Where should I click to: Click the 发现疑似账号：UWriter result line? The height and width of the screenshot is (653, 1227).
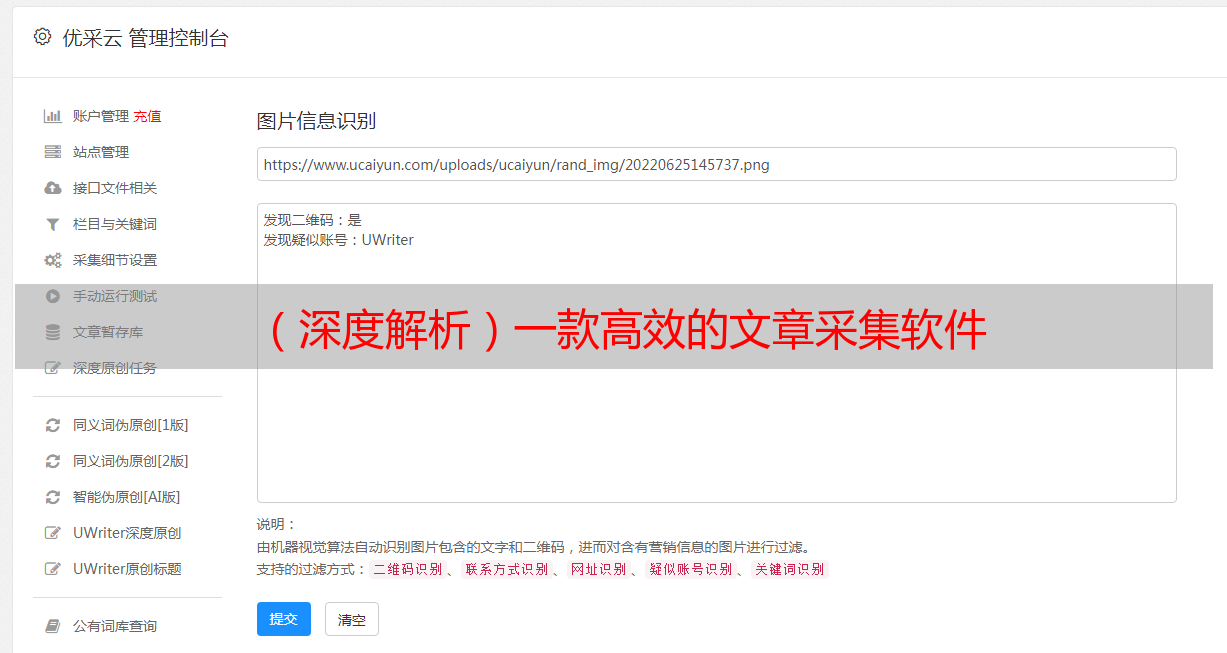338,240
